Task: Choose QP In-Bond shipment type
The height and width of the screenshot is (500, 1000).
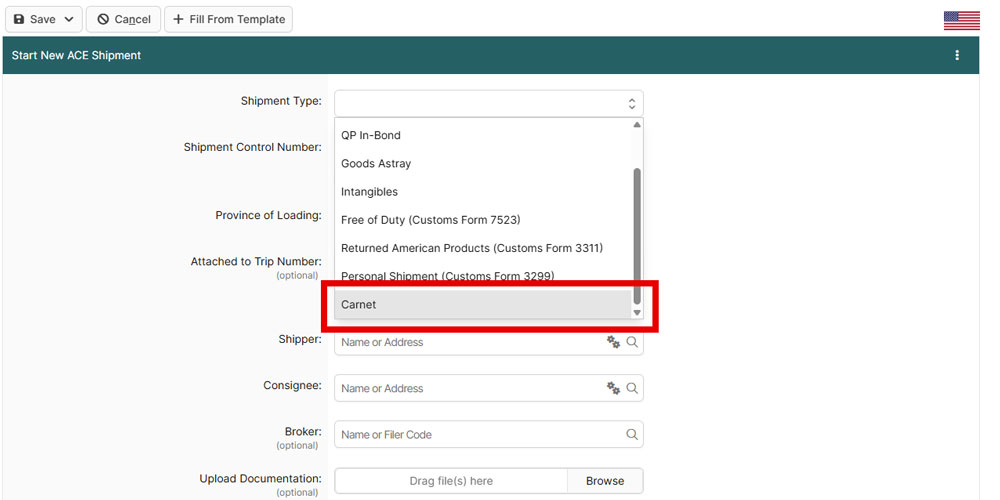Action: (371, 135)
